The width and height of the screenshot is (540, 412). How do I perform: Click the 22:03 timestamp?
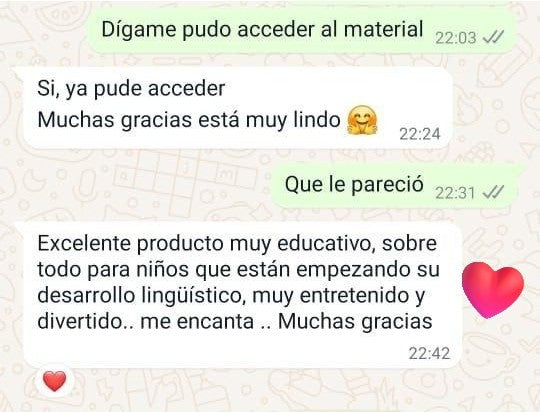456,38
